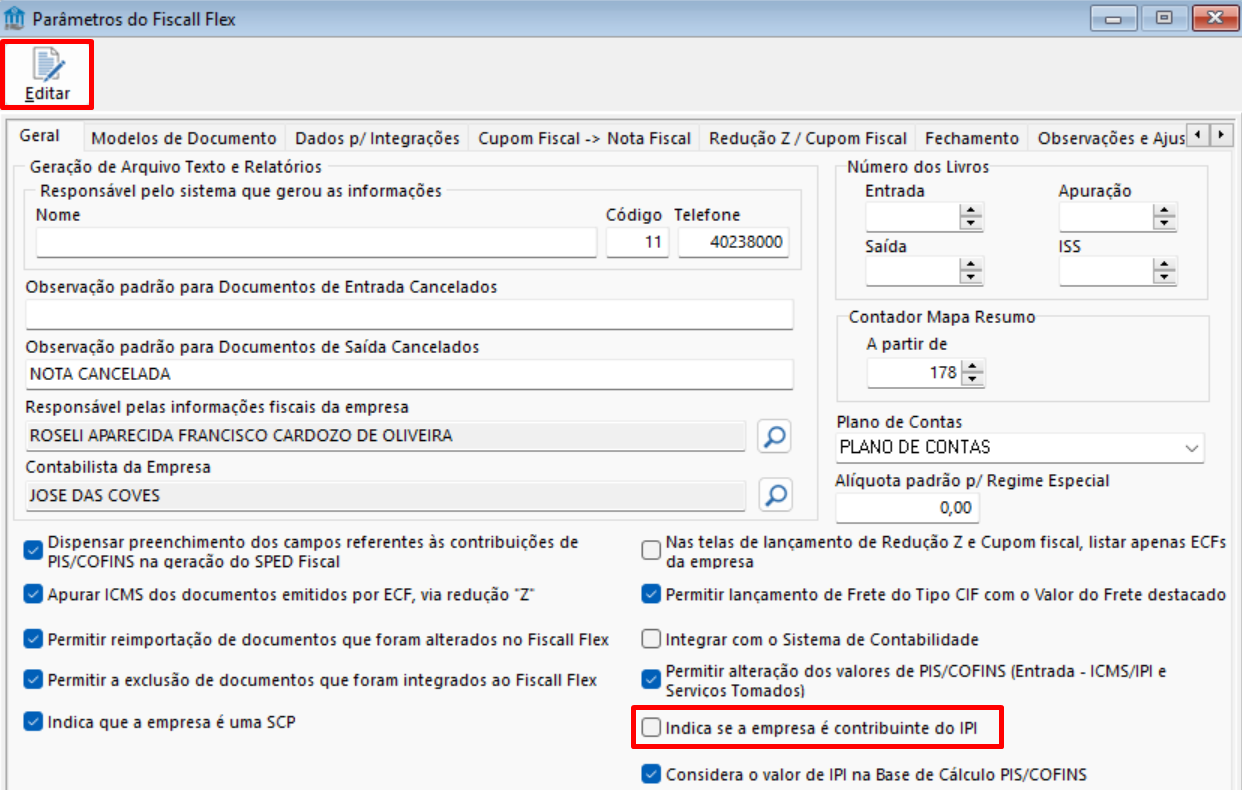Screen dimensions: 1242x790
Task: Click the Código field showing 11
Action: (637, 243)
